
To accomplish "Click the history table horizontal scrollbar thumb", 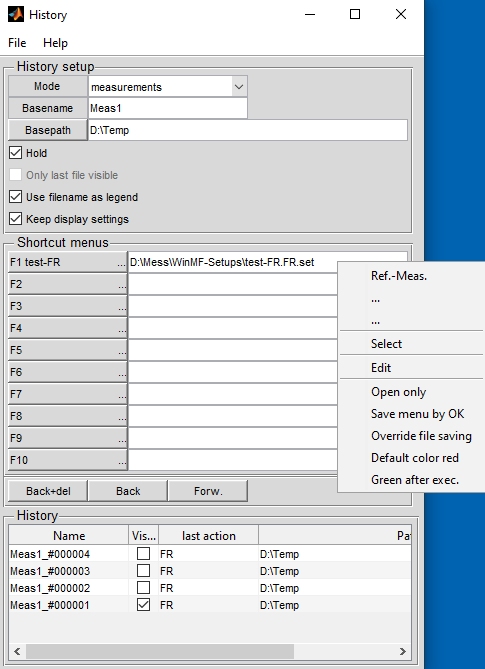I will [160, 651].
